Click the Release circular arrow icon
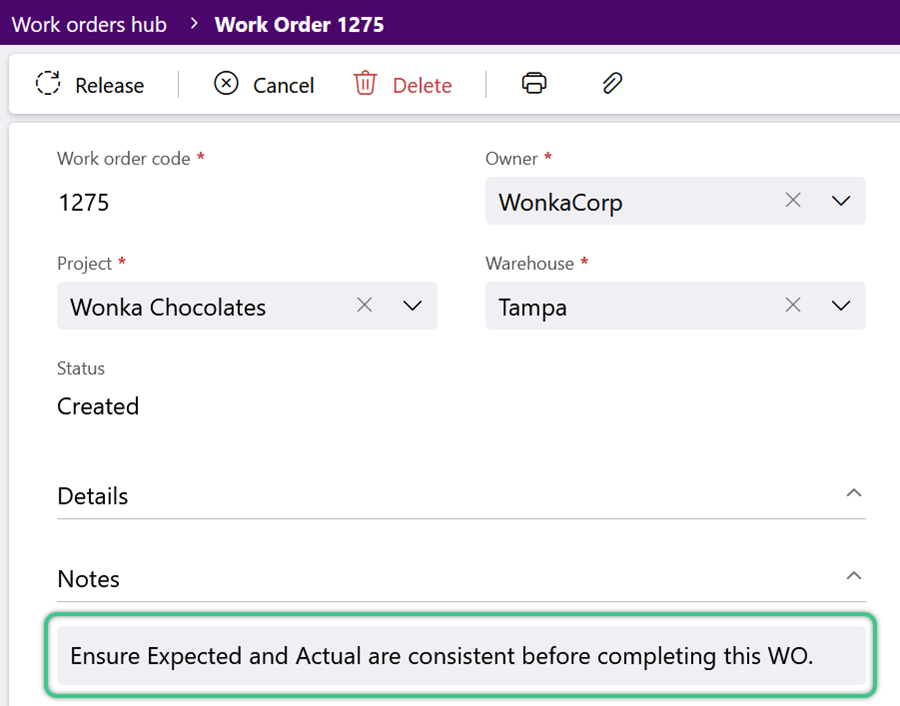This screenshot has width=900, height=706. [48, 83]
